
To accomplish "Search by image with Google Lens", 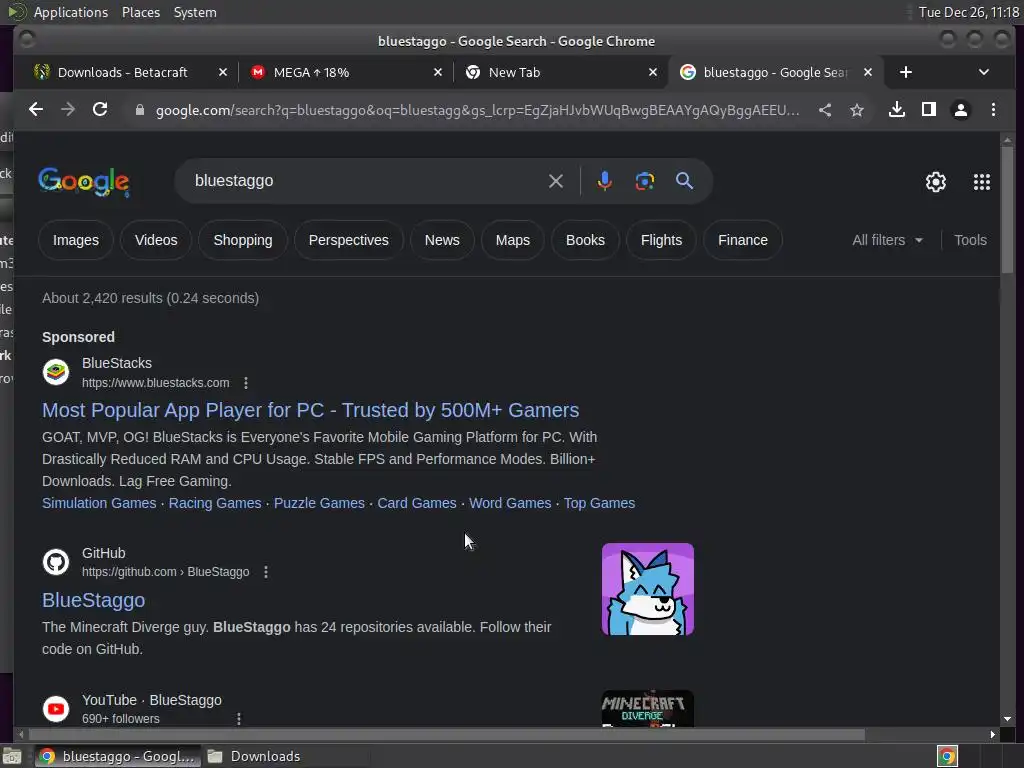I will point(645,181).
